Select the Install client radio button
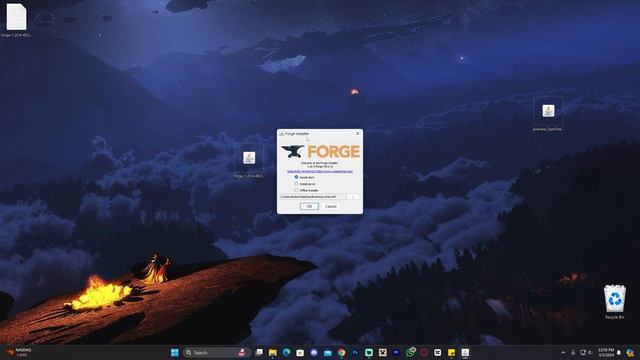 pyautogui.click(x=296, y=177)
